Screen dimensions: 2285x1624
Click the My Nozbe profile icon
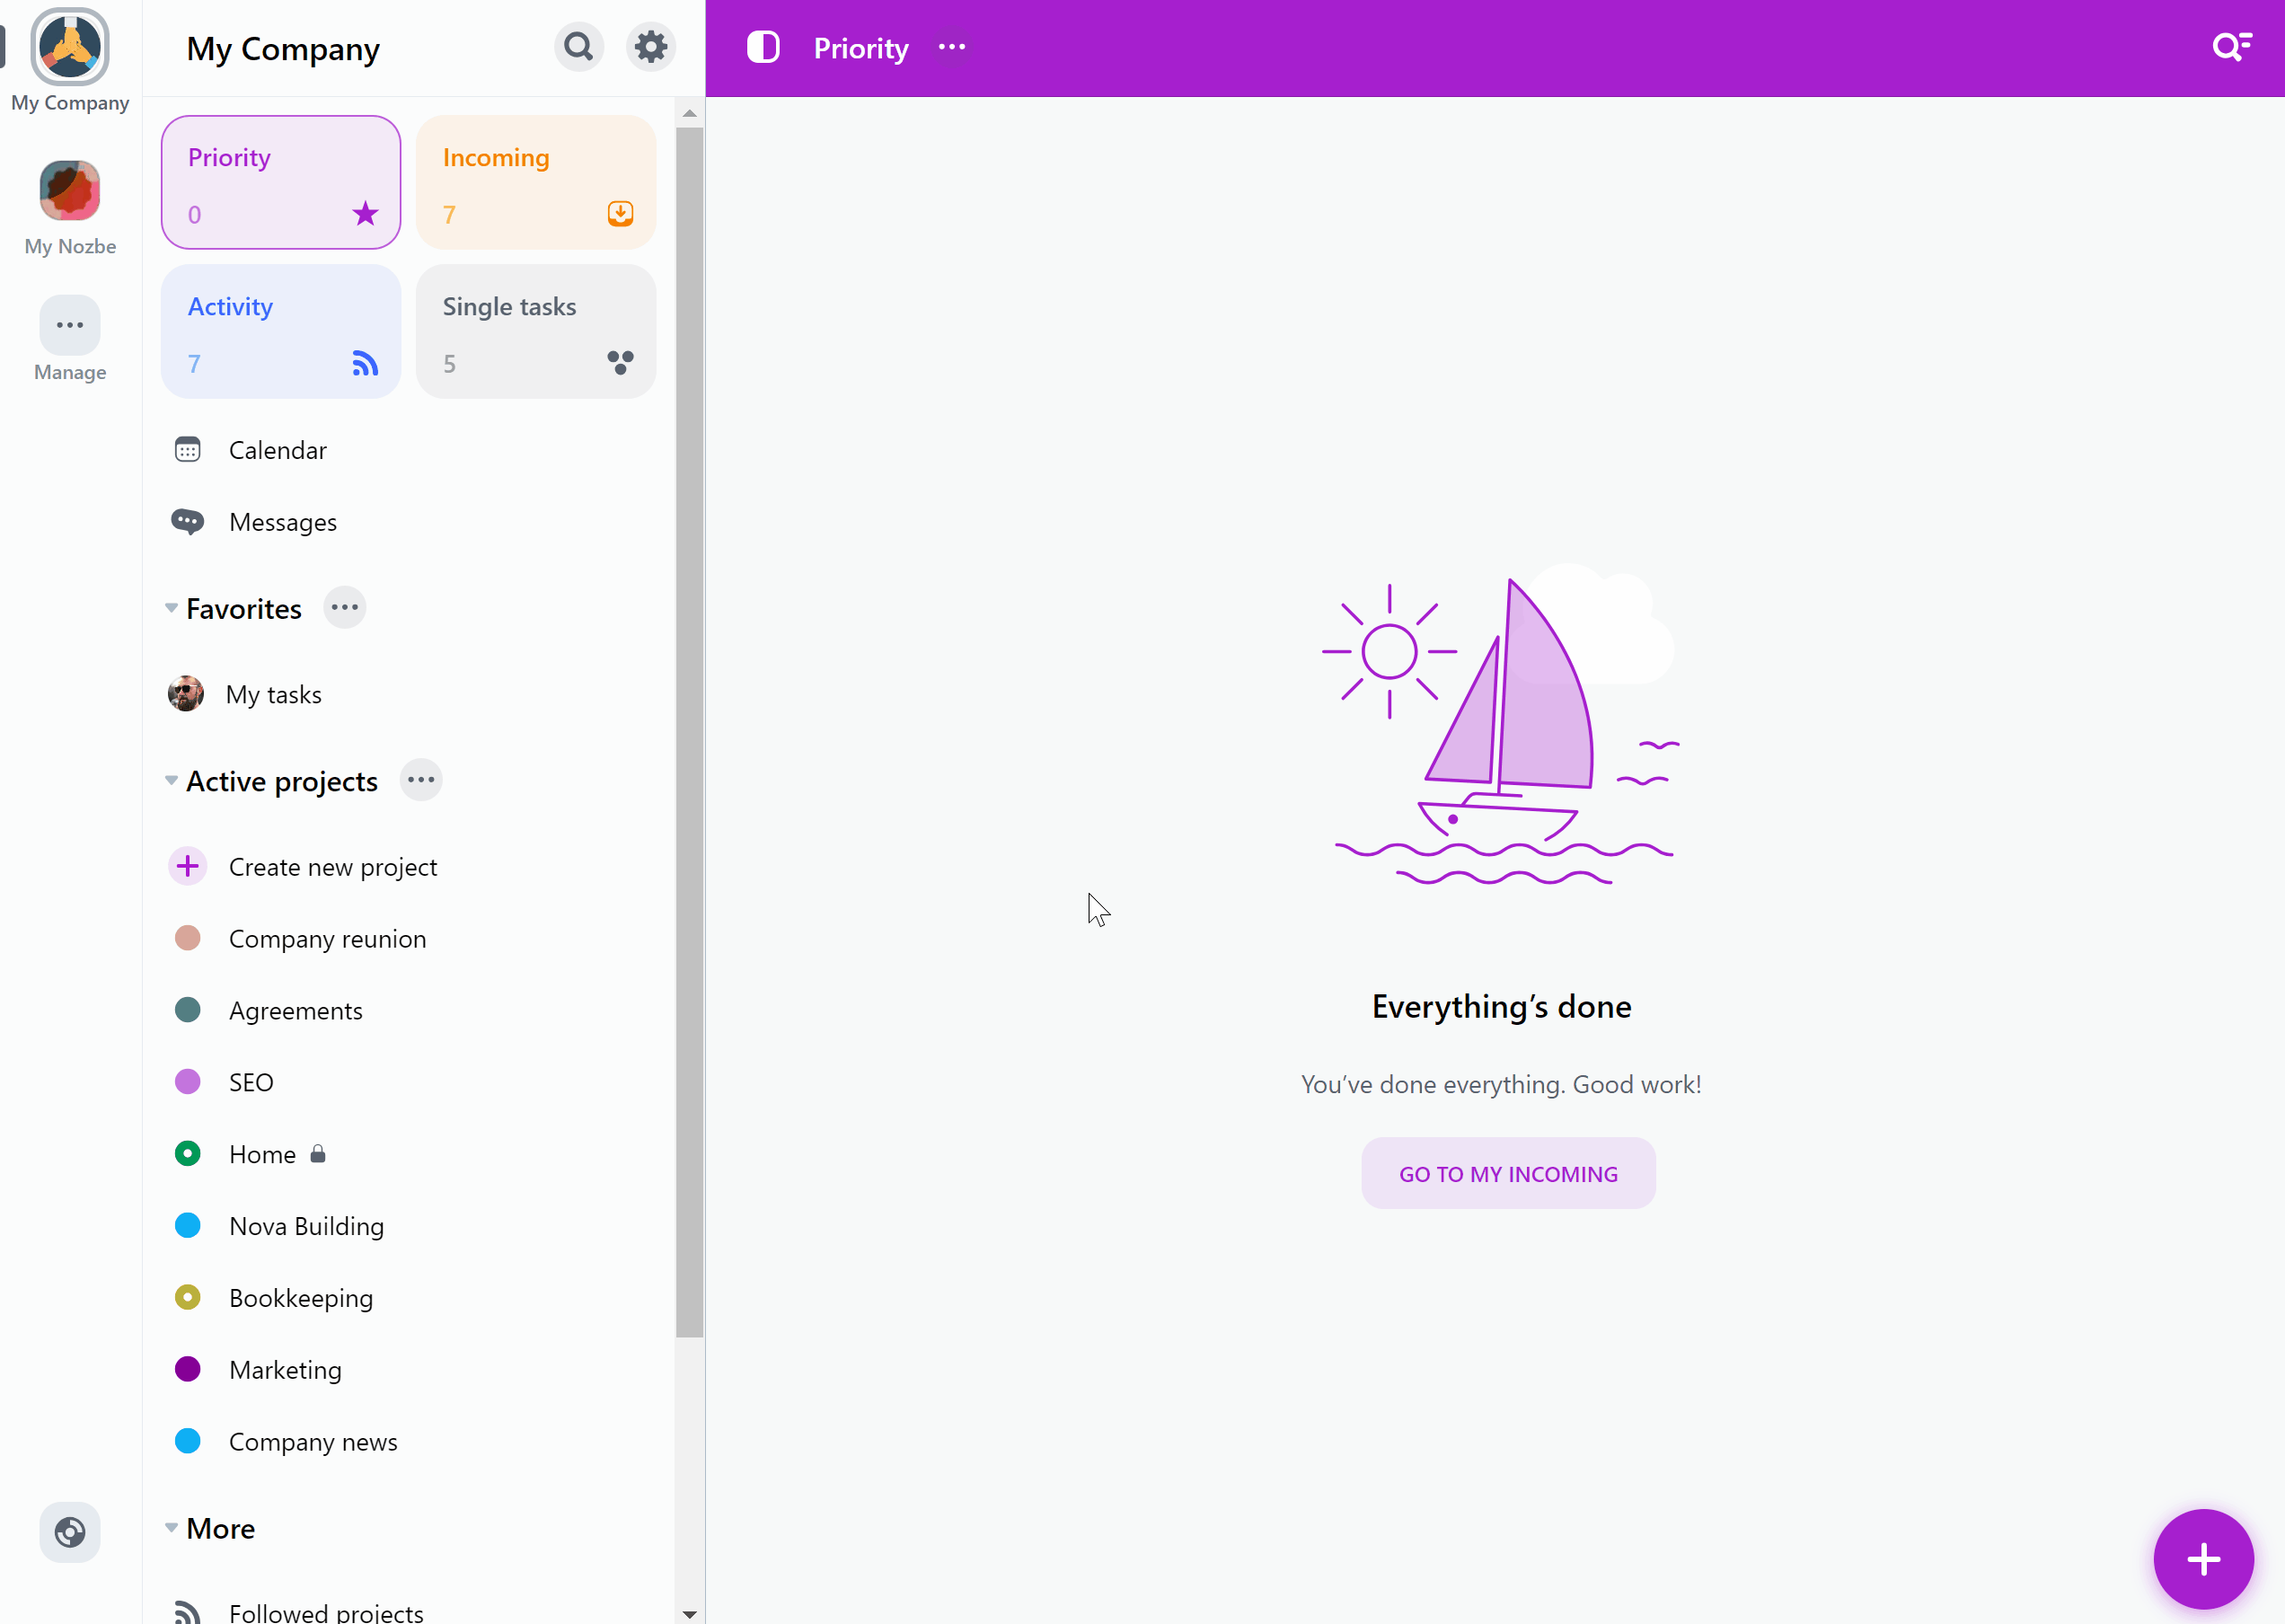point(70,190)
